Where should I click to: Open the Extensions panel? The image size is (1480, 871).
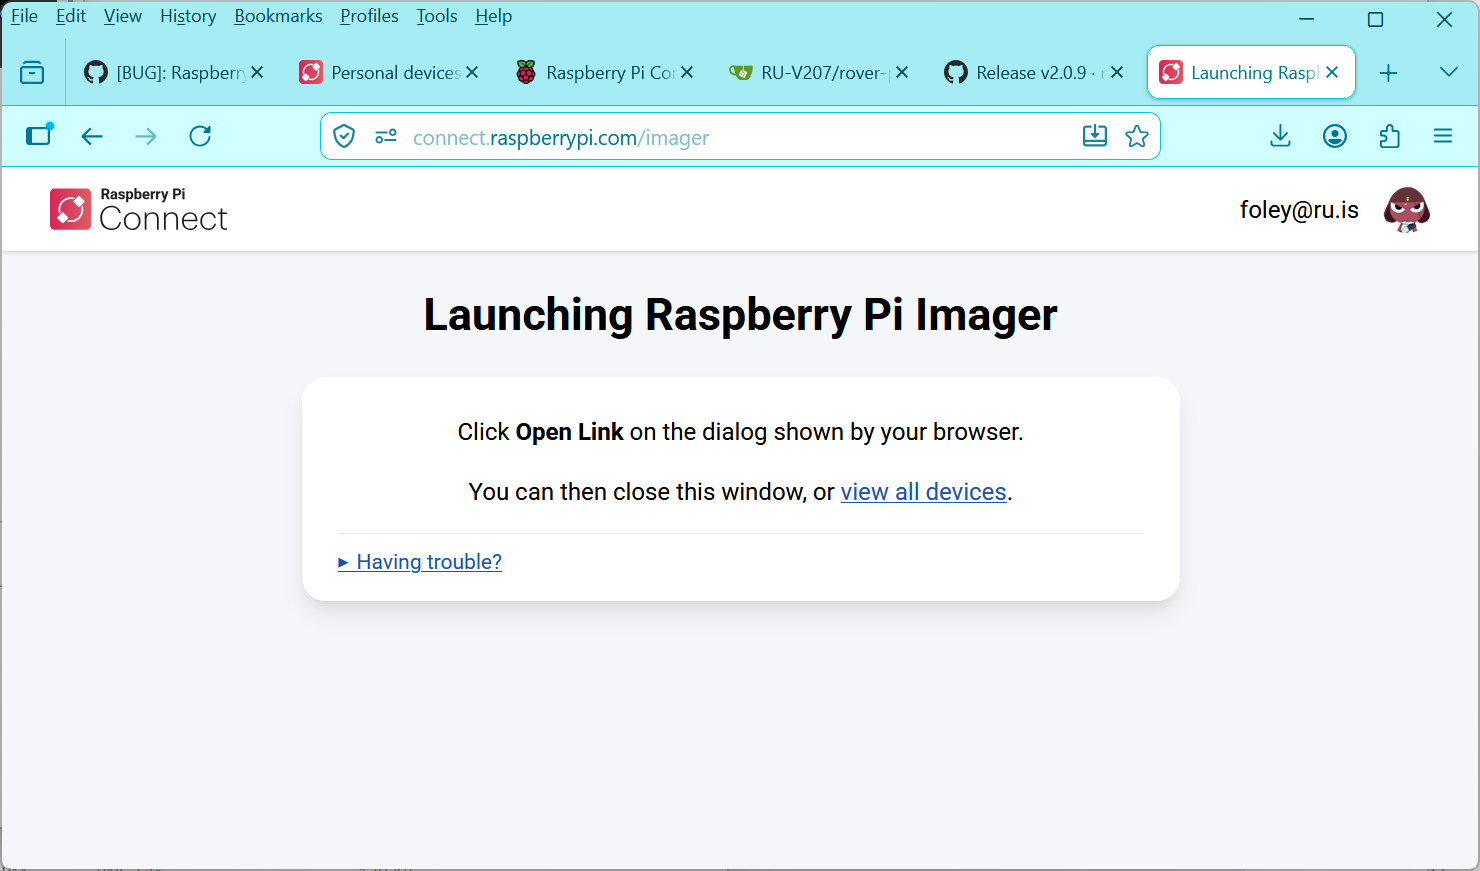point(1389,136)
